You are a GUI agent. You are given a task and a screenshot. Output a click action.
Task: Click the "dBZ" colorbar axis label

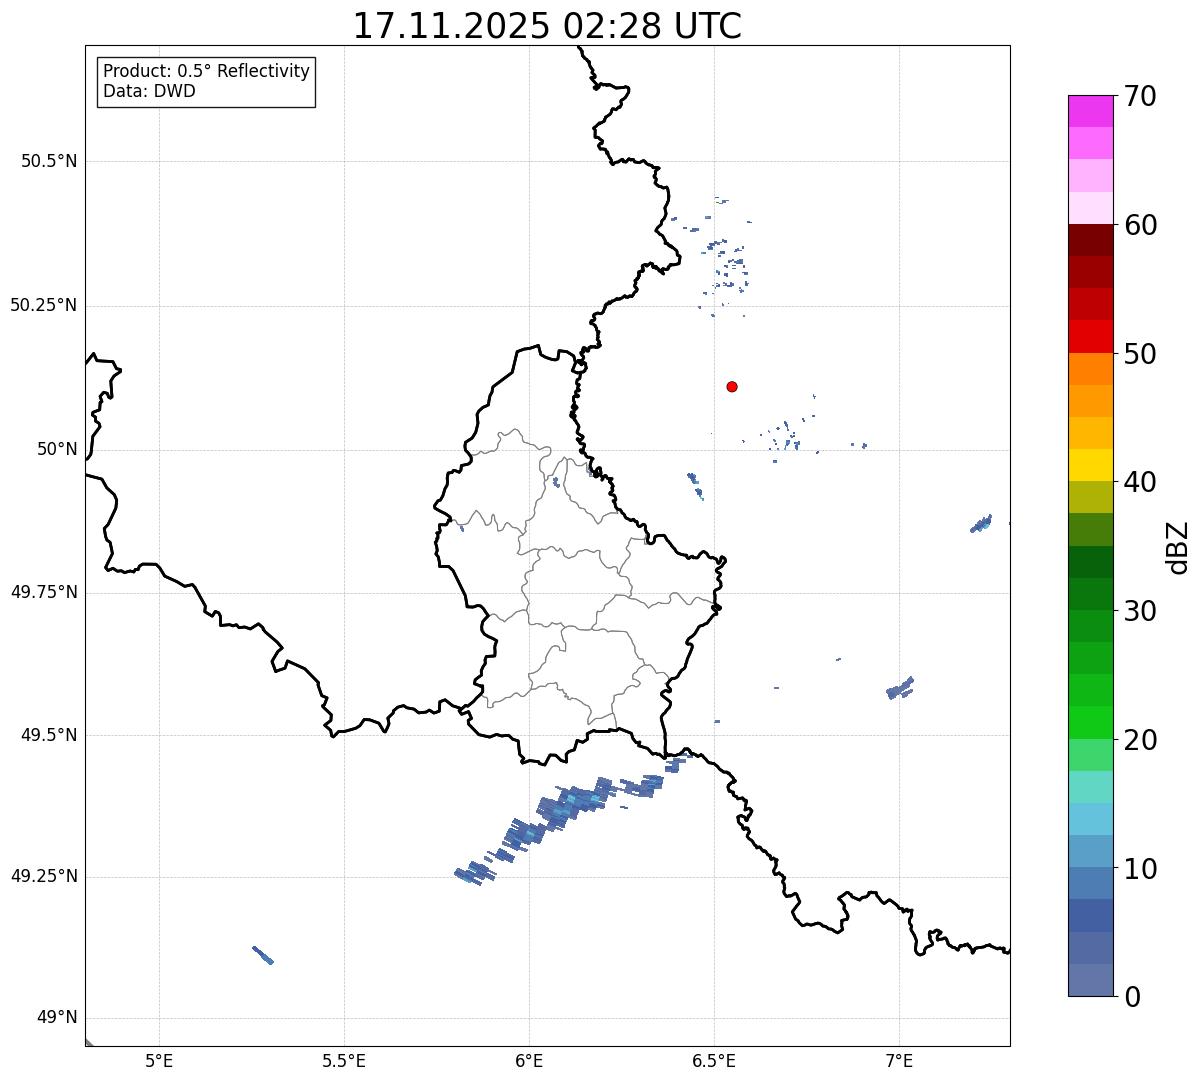point(1179,546)
